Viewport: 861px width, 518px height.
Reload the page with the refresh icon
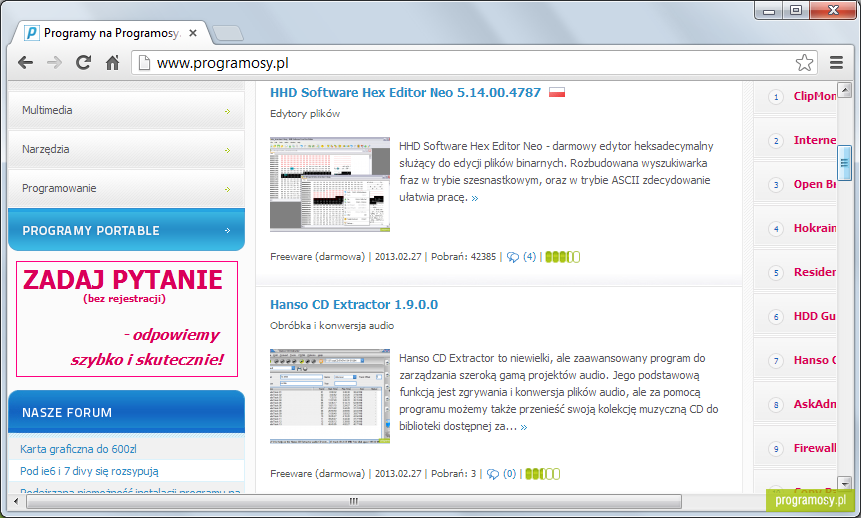click(83, 63)
